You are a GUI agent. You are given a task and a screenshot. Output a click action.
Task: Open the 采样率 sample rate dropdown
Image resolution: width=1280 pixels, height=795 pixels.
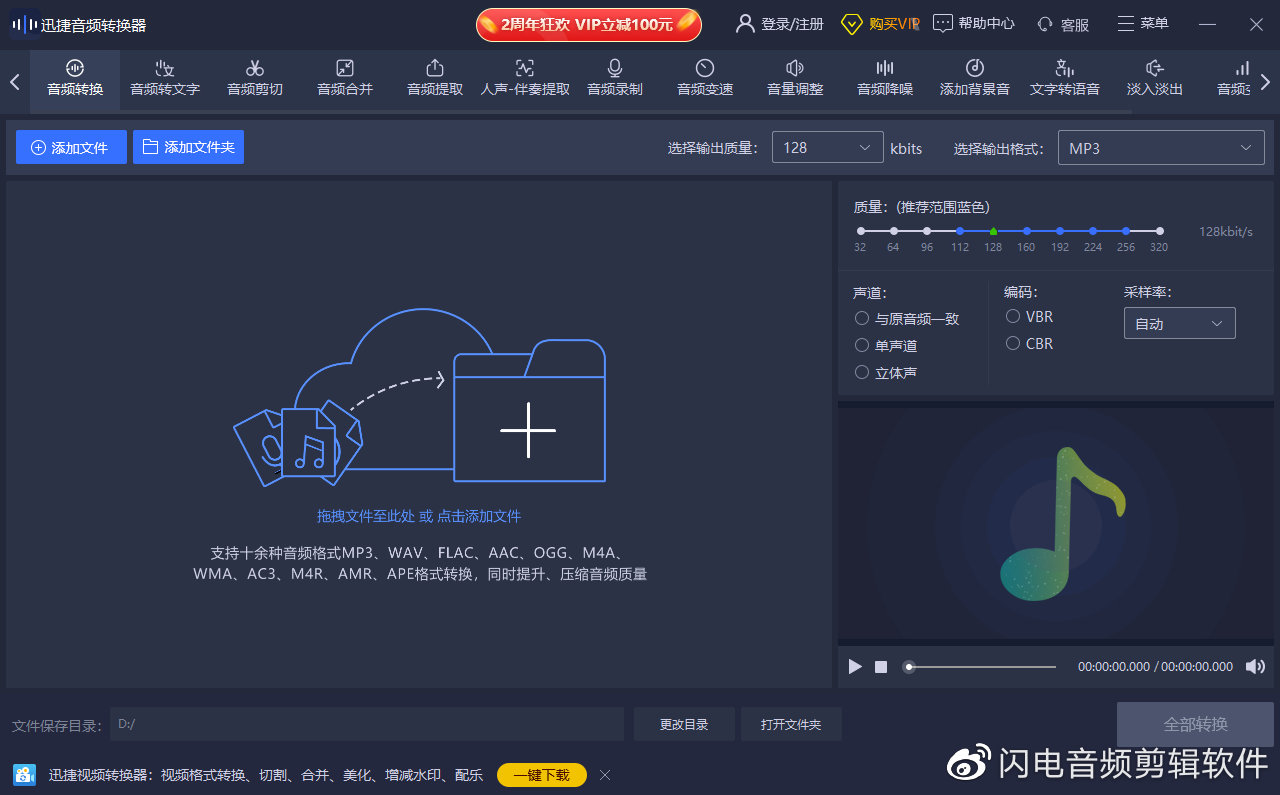(x=1180, y=323)
